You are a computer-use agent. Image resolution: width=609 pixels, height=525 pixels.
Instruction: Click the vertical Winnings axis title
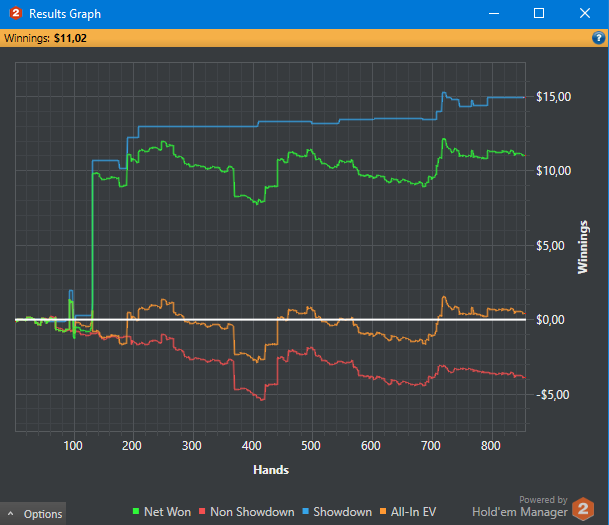pos(583,247)
